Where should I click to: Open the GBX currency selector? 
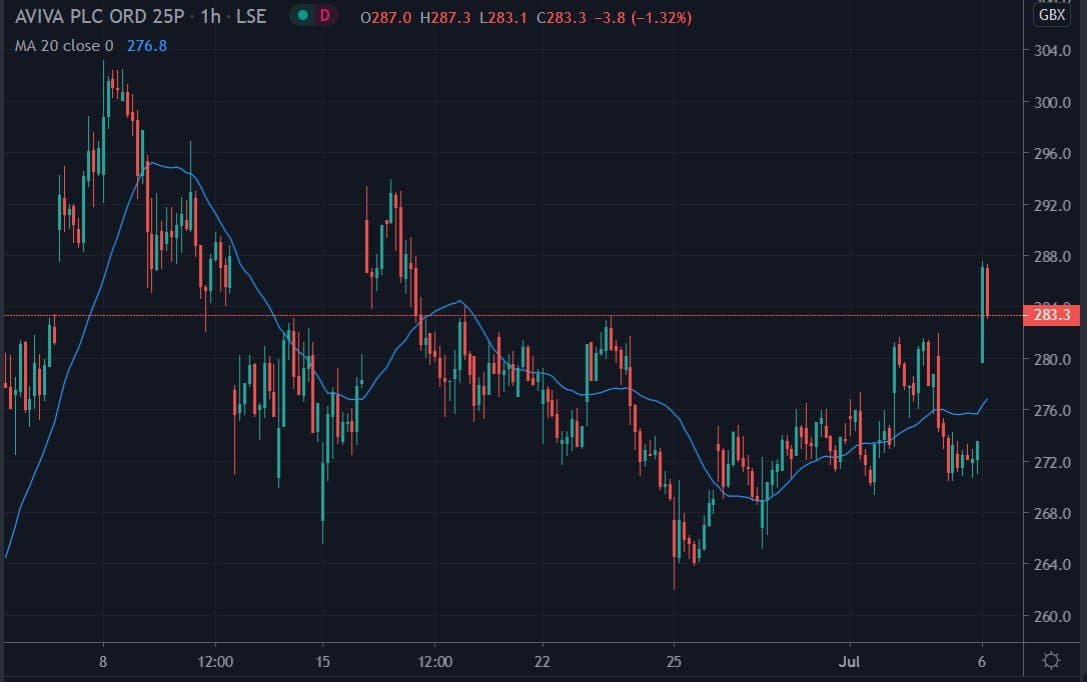coord(1052,15)
